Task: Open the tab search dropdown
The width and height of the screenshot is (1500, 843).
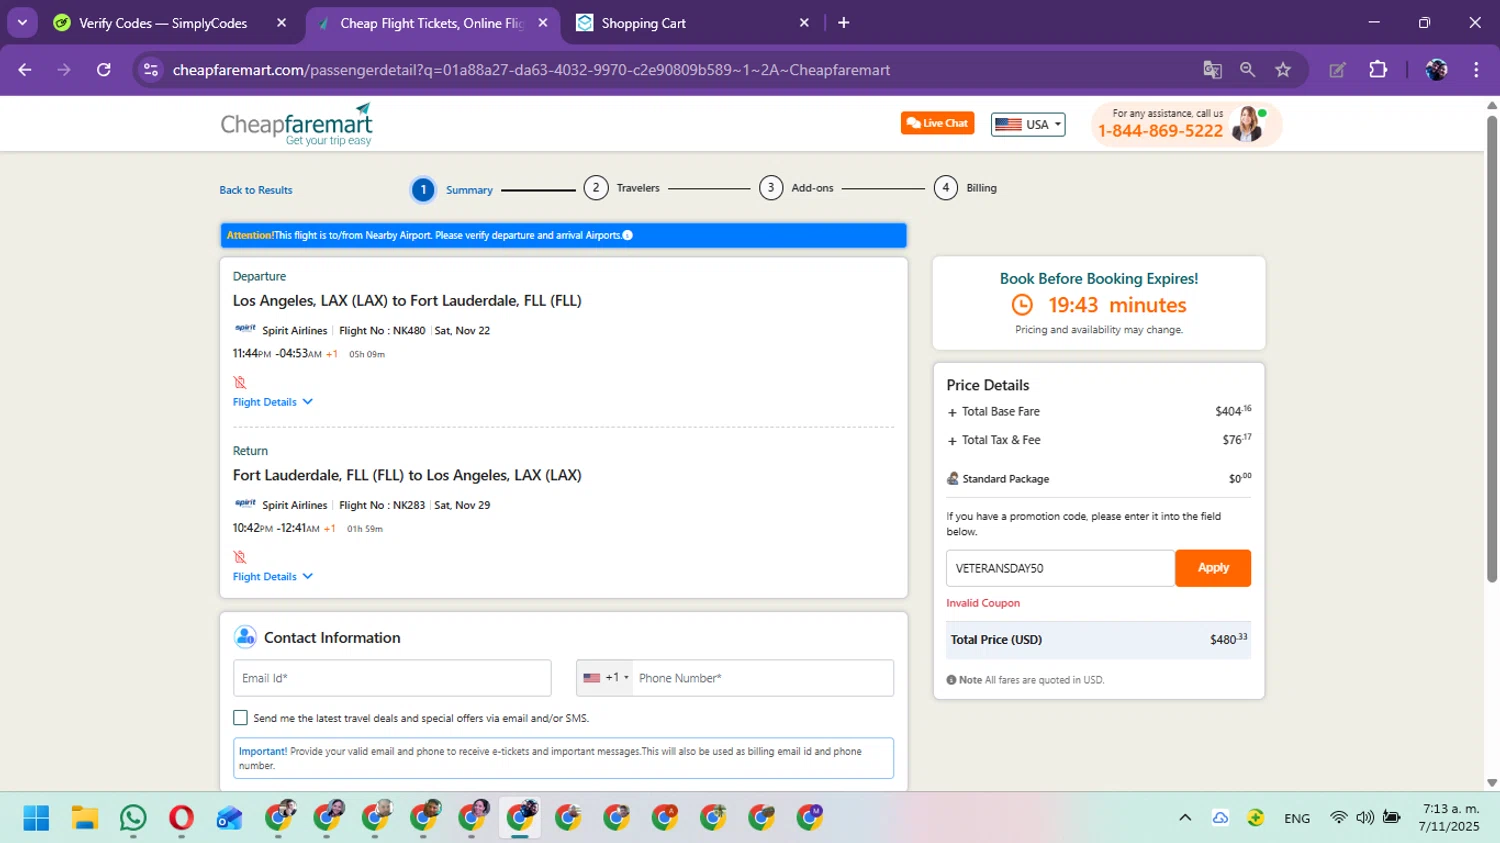Action: point(22,22)
